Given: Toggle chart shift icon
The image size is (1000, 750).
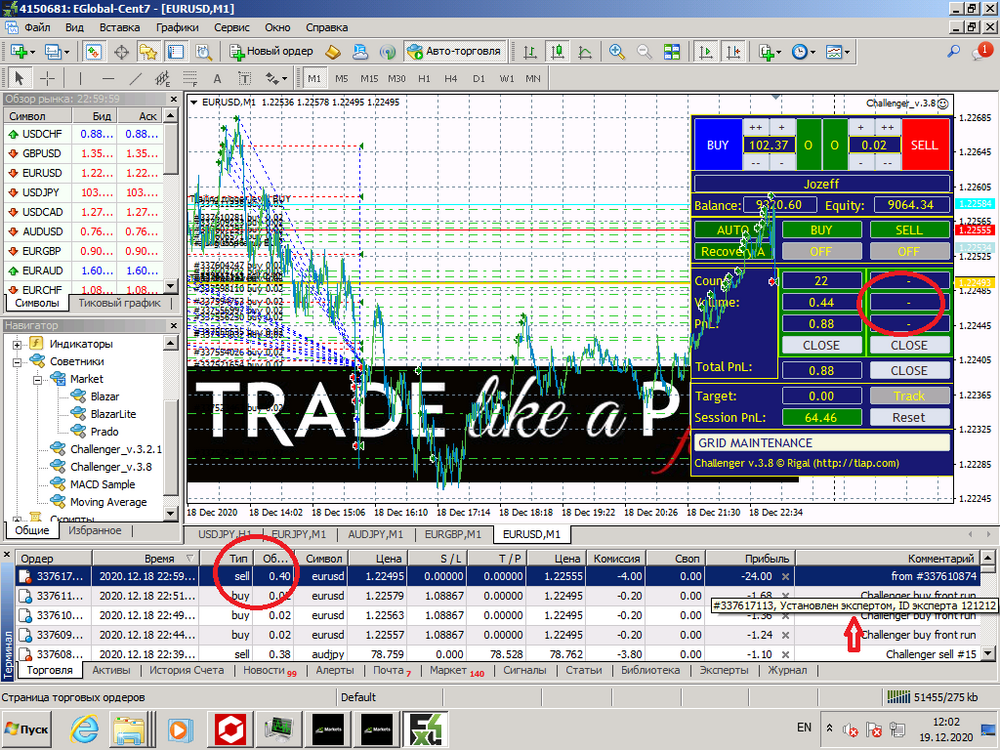Looking at the screenshot, I should pos(733,52).
